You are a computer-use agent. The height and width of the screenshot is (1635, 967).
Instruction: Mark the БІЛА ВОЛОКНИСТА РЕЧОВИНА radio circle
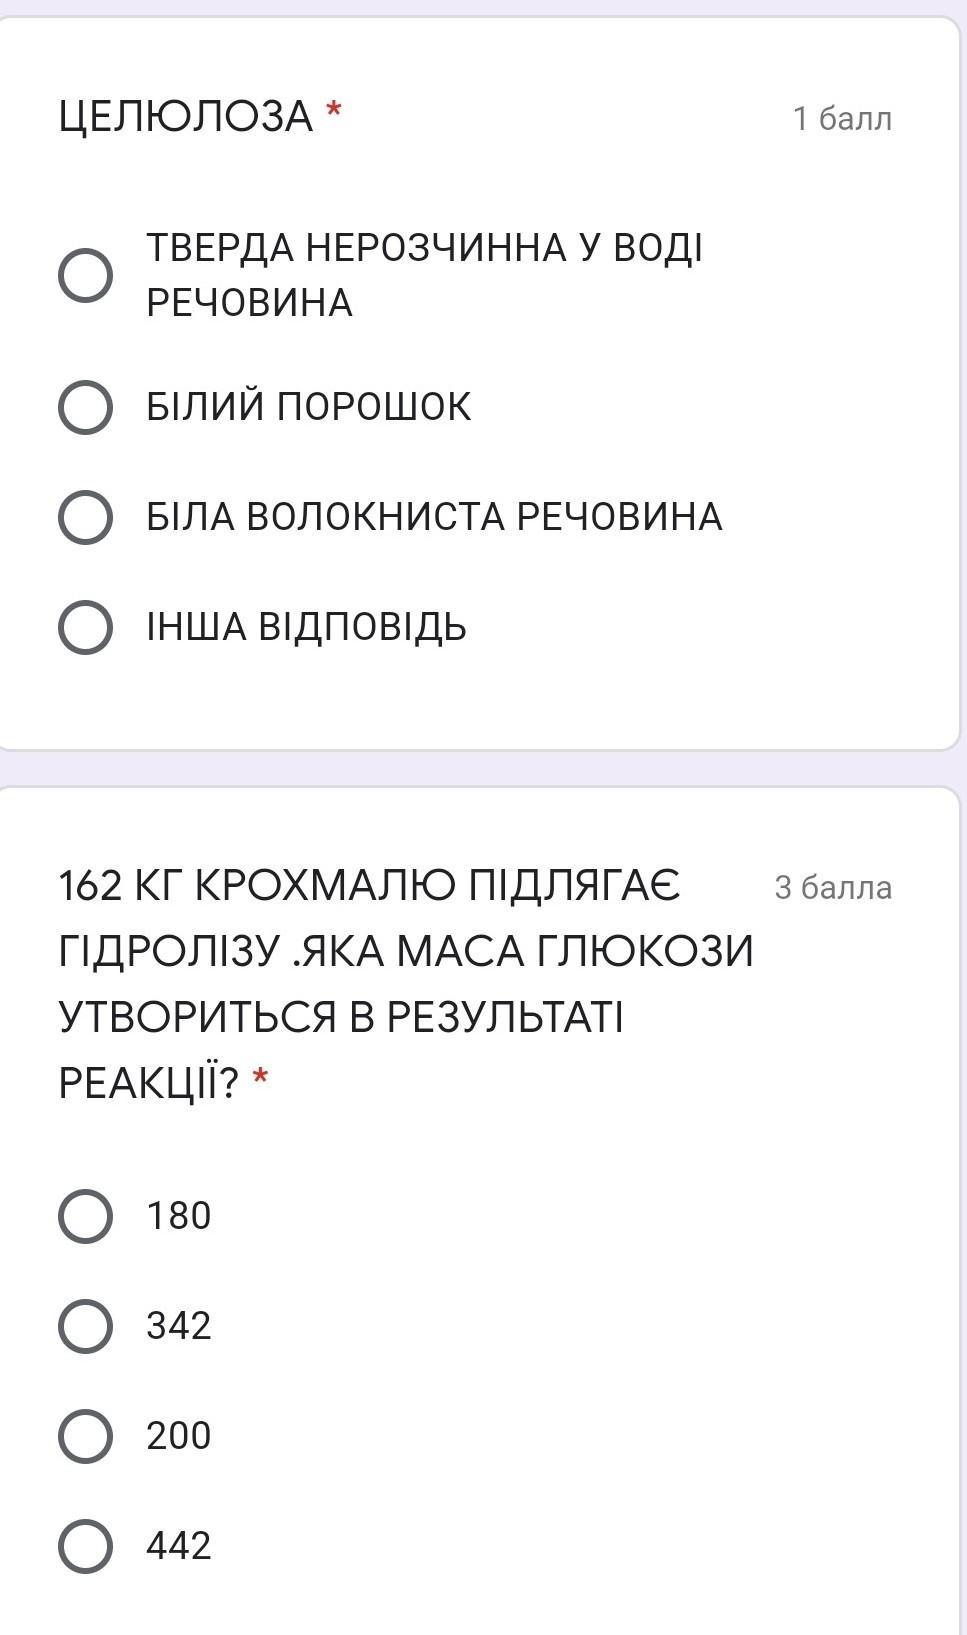click(85, 517)
